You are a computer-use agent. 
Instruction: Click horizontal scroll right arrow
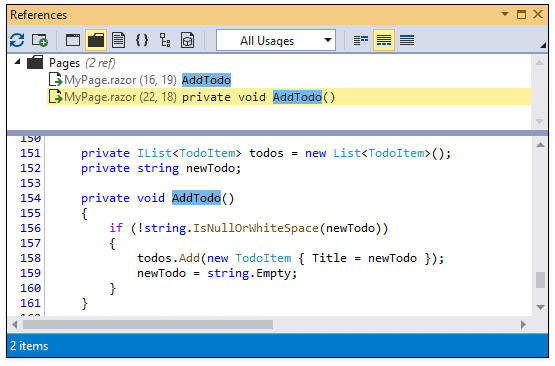click(x=523, y=324)
